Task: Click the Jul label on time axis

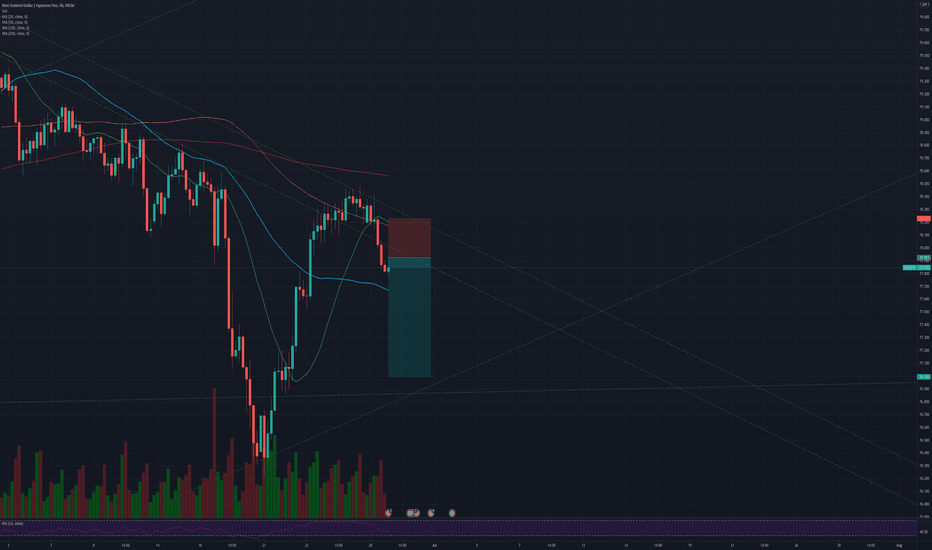Action: 434,545
